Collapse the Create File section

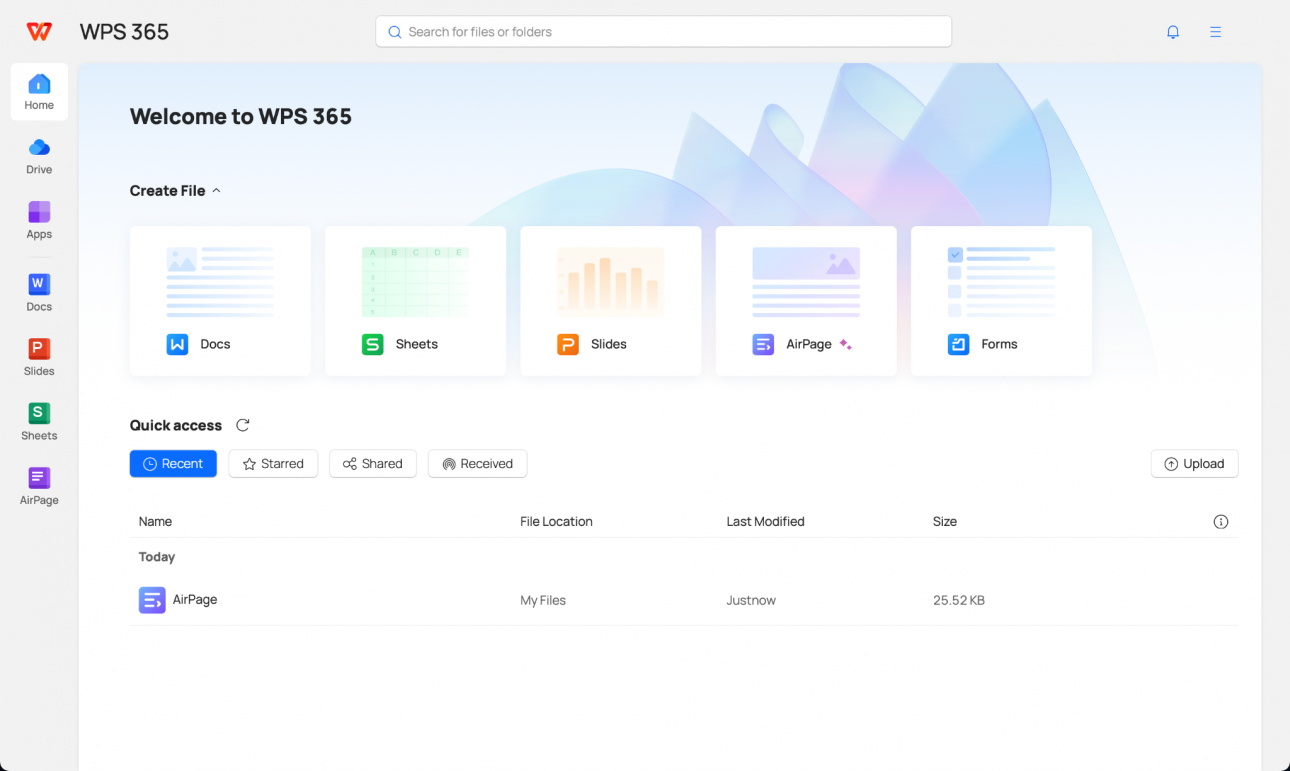(217, 190)
